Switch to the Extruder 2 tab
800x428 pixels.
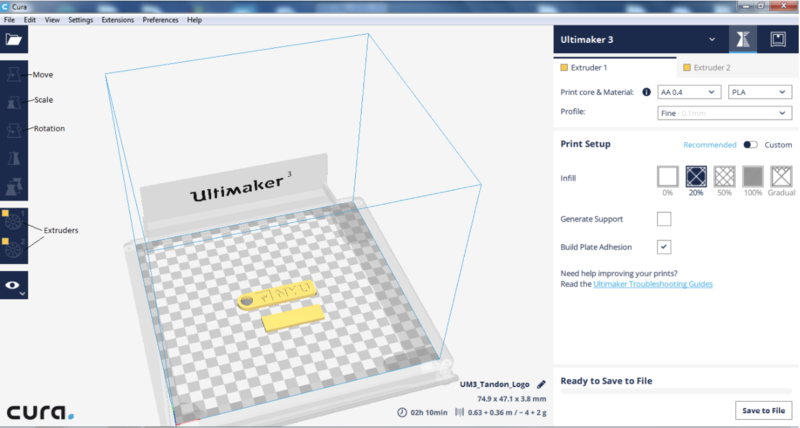click(738, 67)
